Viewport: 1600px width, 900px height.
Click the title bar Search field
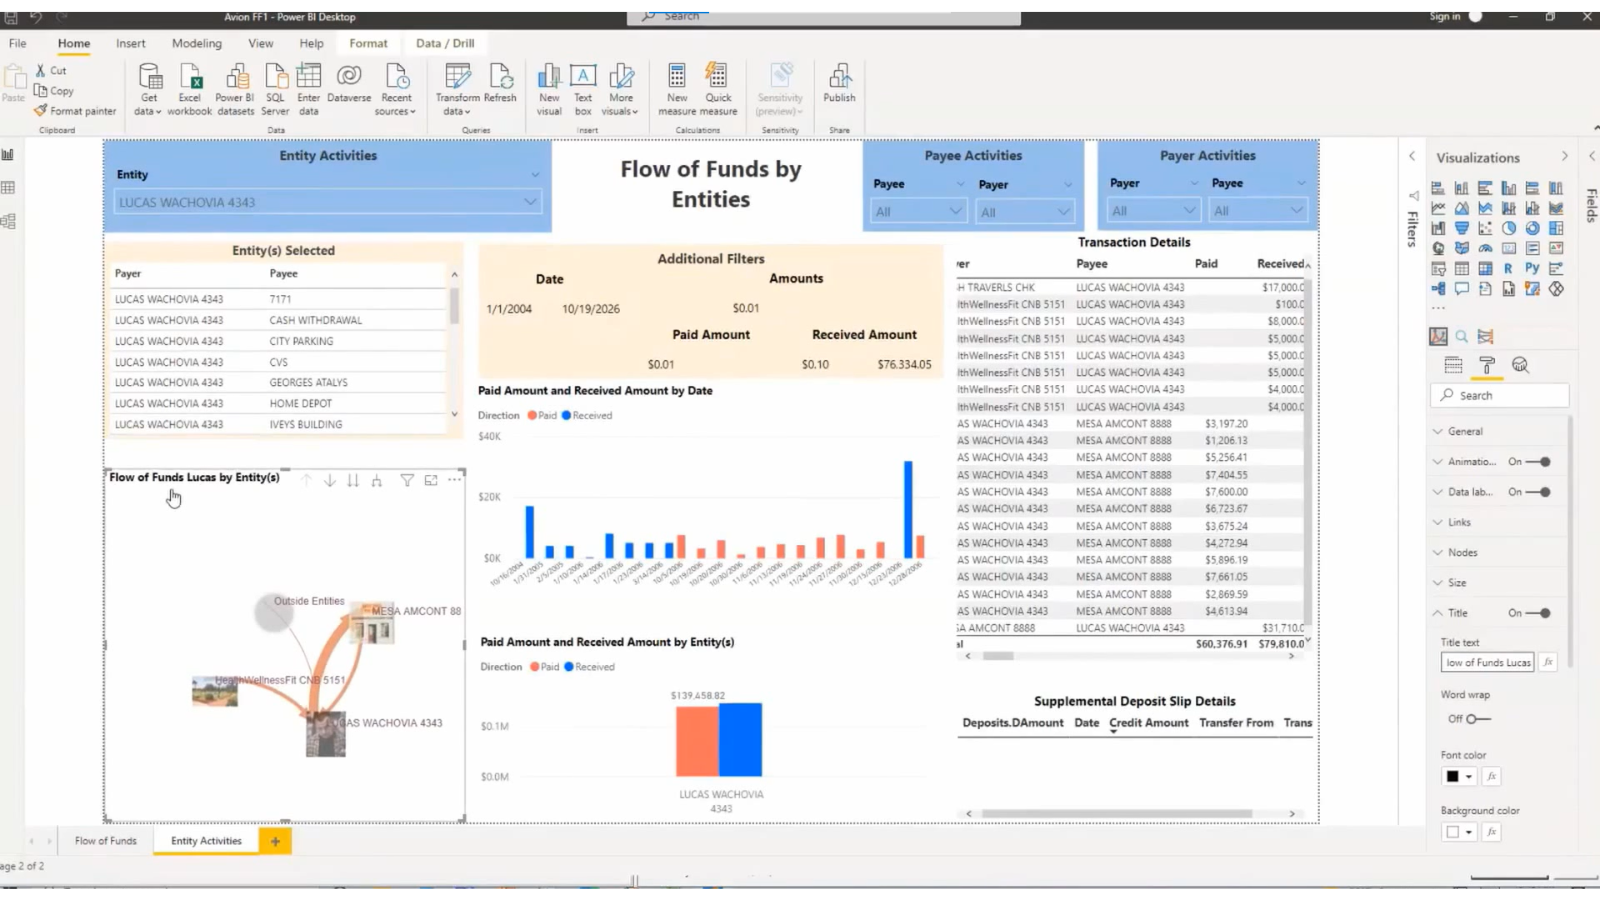click(824, 17)
